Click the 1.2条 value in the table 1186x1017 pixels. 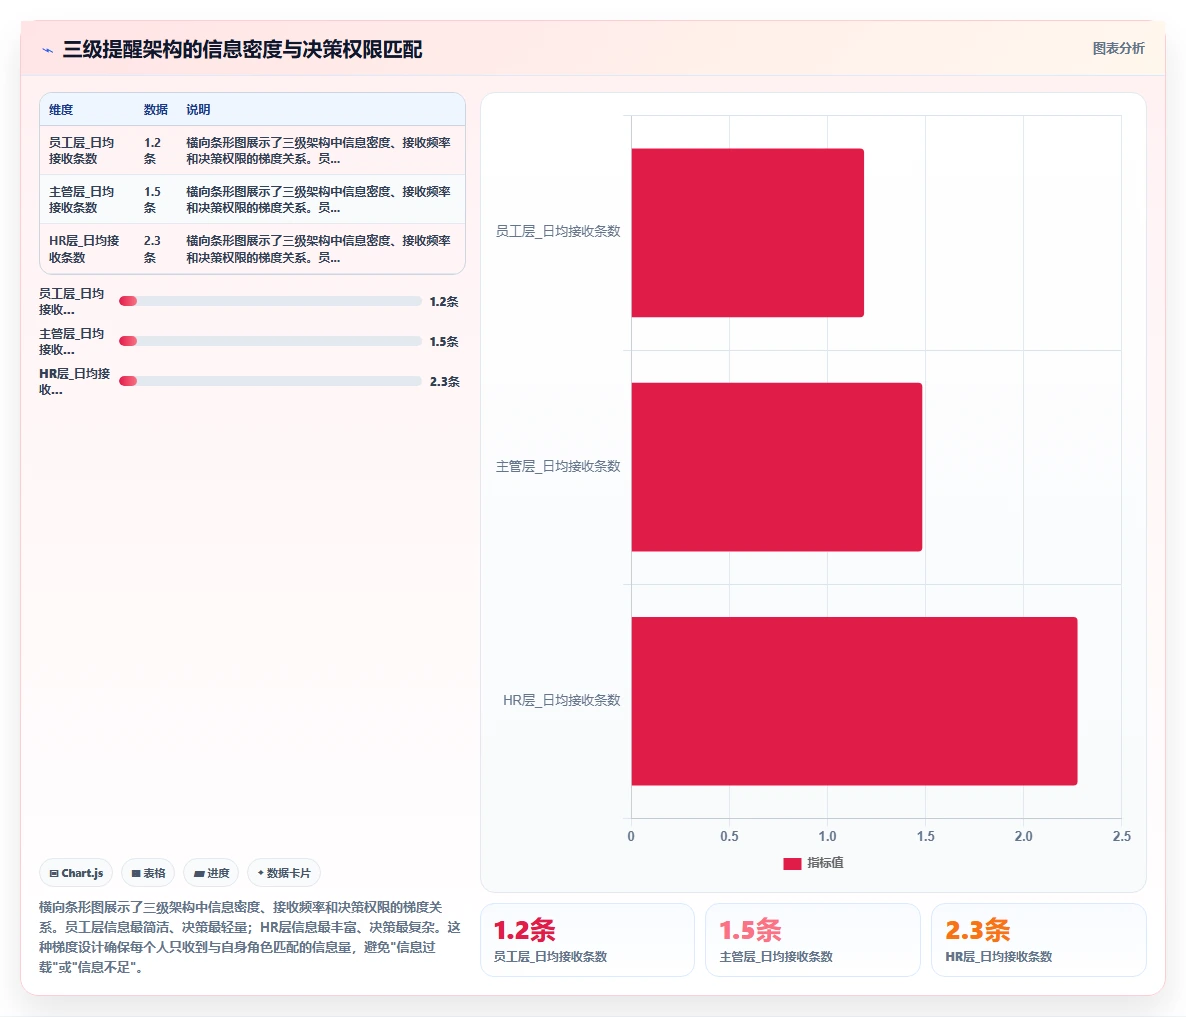(152, 150)
